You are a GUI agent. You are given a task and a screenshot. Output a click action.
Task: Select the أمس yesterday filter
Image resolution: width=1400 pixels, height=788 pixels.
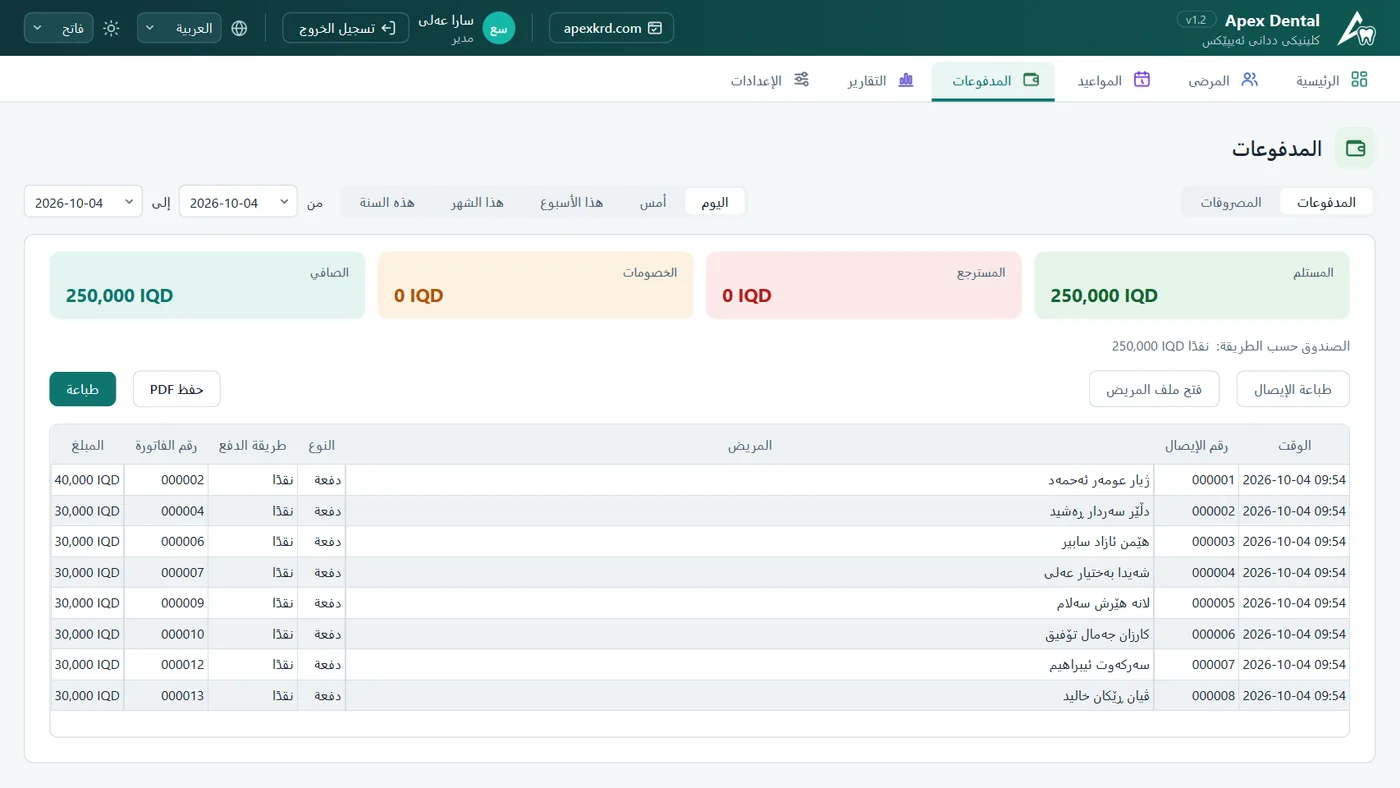point(653,202)
